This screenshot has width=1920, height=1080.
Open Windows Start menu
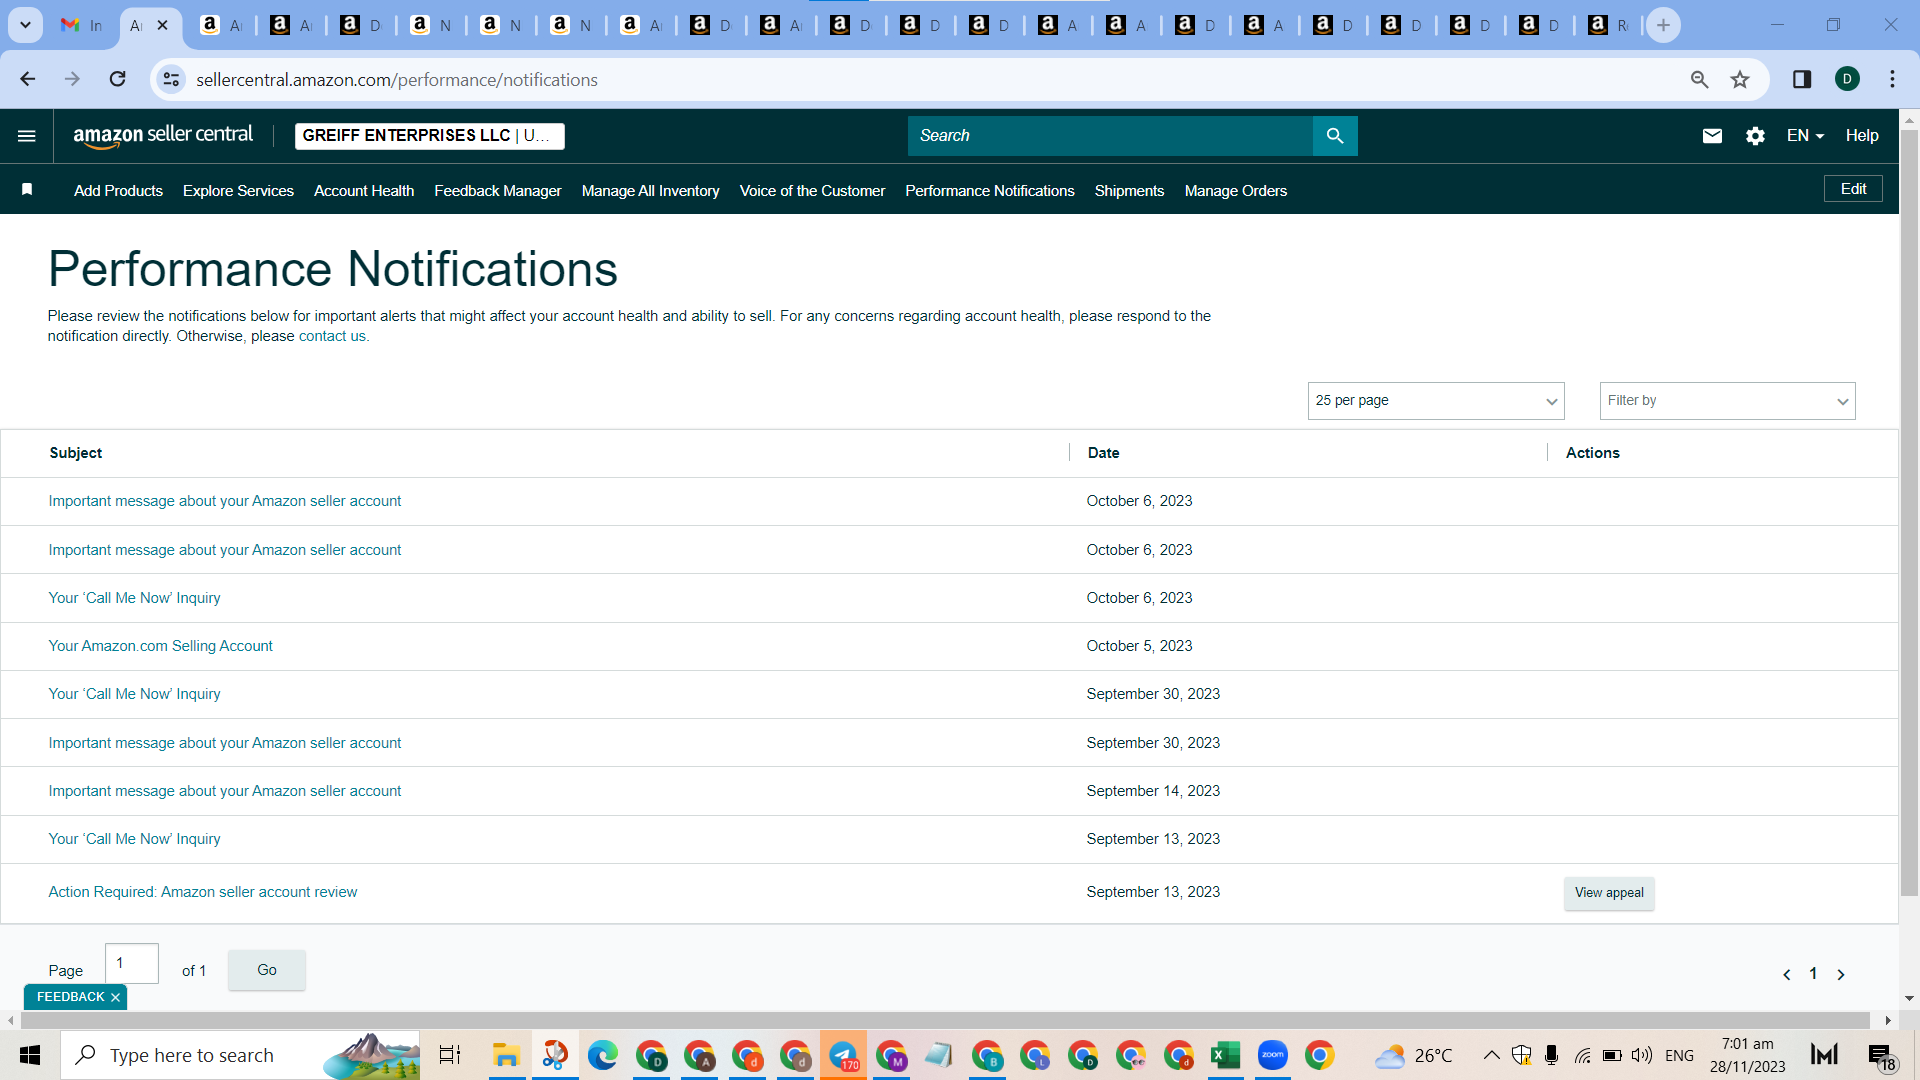click(x=30, y=1055)
